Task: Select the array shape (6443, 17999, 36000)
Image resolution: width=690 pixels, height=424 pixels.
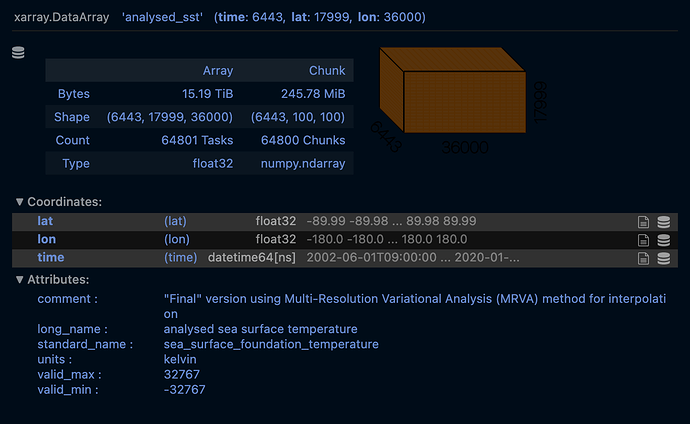Action: [x=170, y=117]
